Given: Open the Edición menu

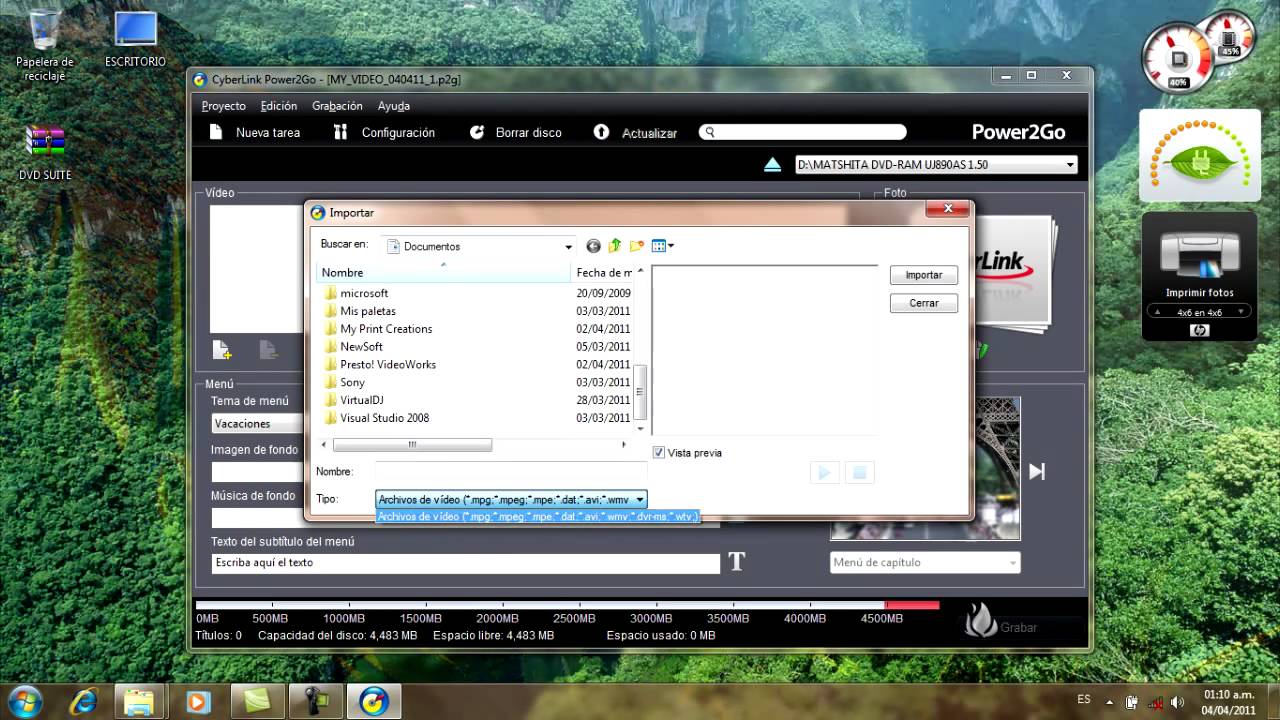Looking at the screenshot, I should [x=279, y=106].
